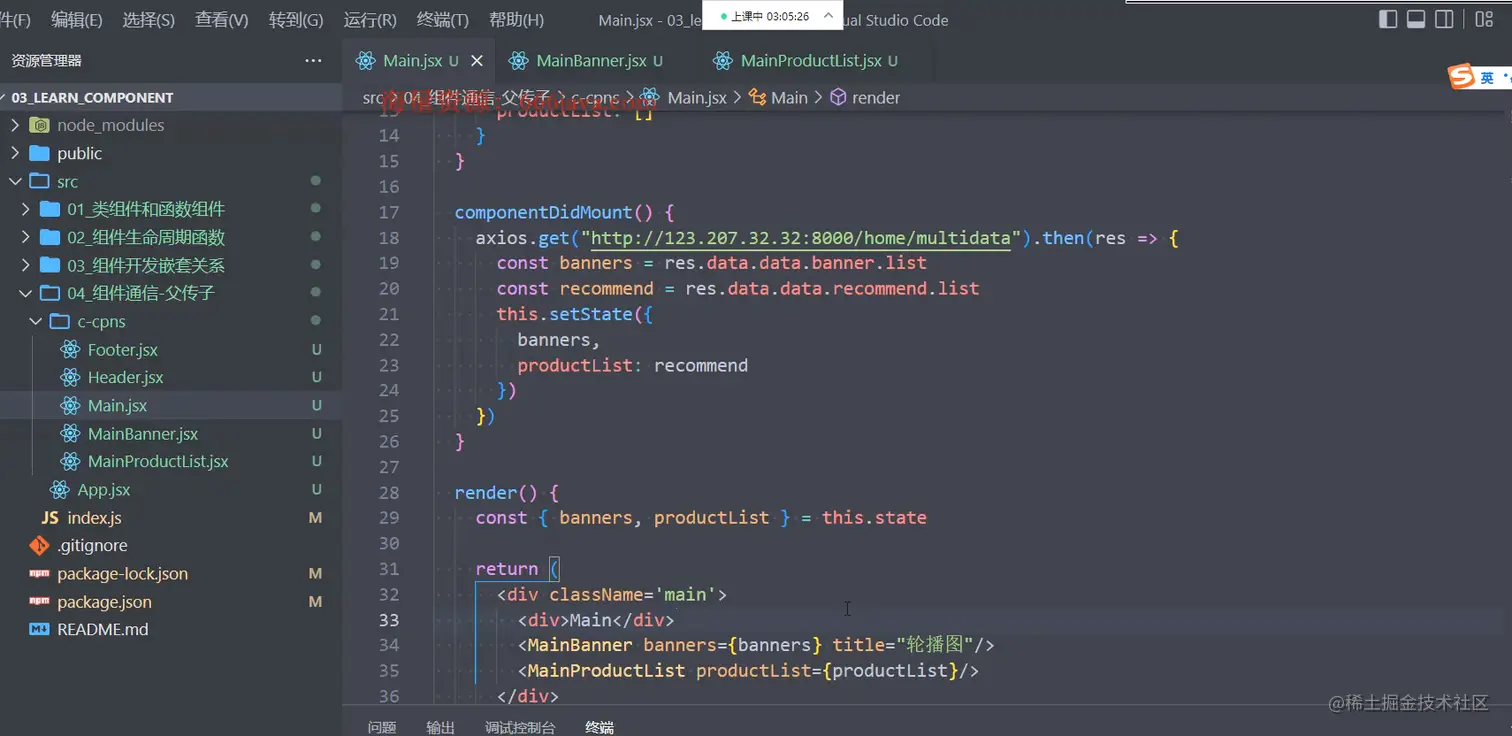Close the Main.jsx editor tab

coord(477,61)
